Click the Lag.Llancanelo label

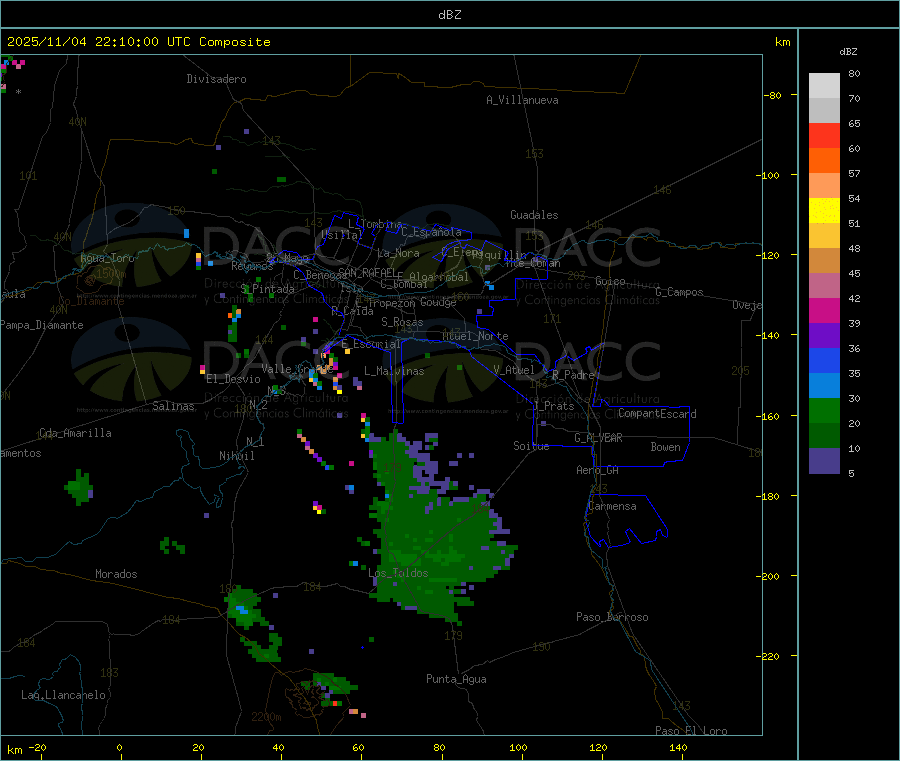(63, 695)
